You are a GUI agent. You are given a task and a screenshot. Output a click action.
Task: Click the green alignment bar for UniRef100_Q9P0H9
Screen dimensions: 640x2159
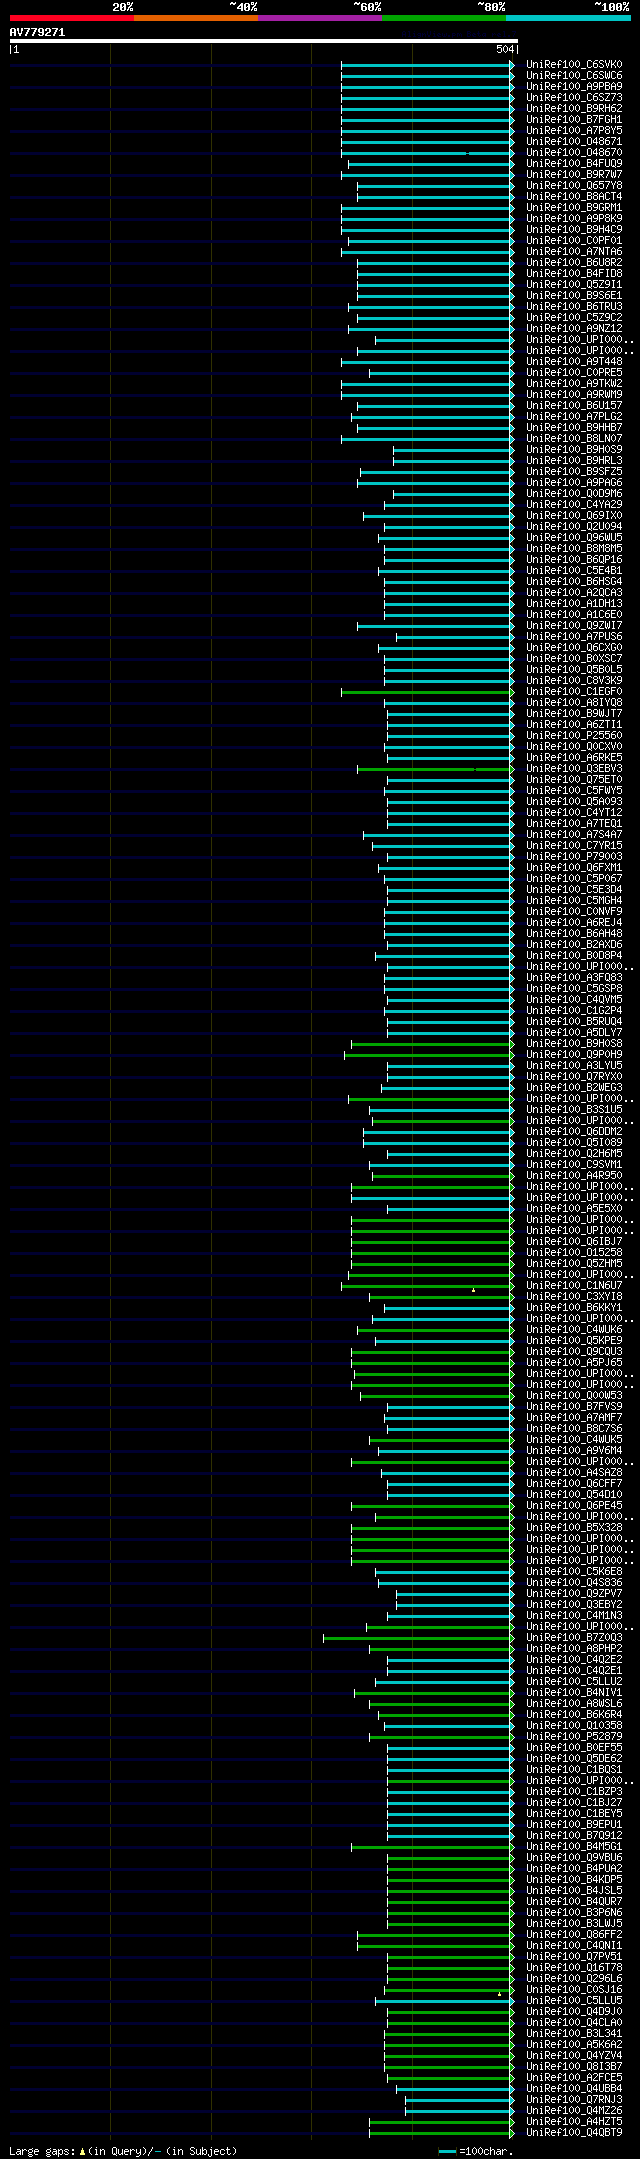click(430, 1054)
